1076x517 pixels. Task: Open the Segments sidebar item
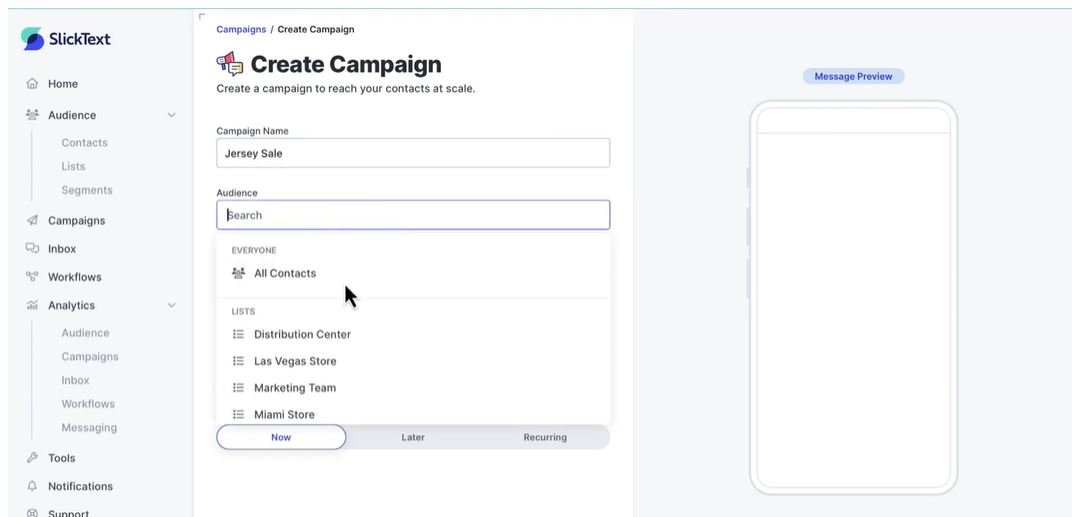[86, 190]
